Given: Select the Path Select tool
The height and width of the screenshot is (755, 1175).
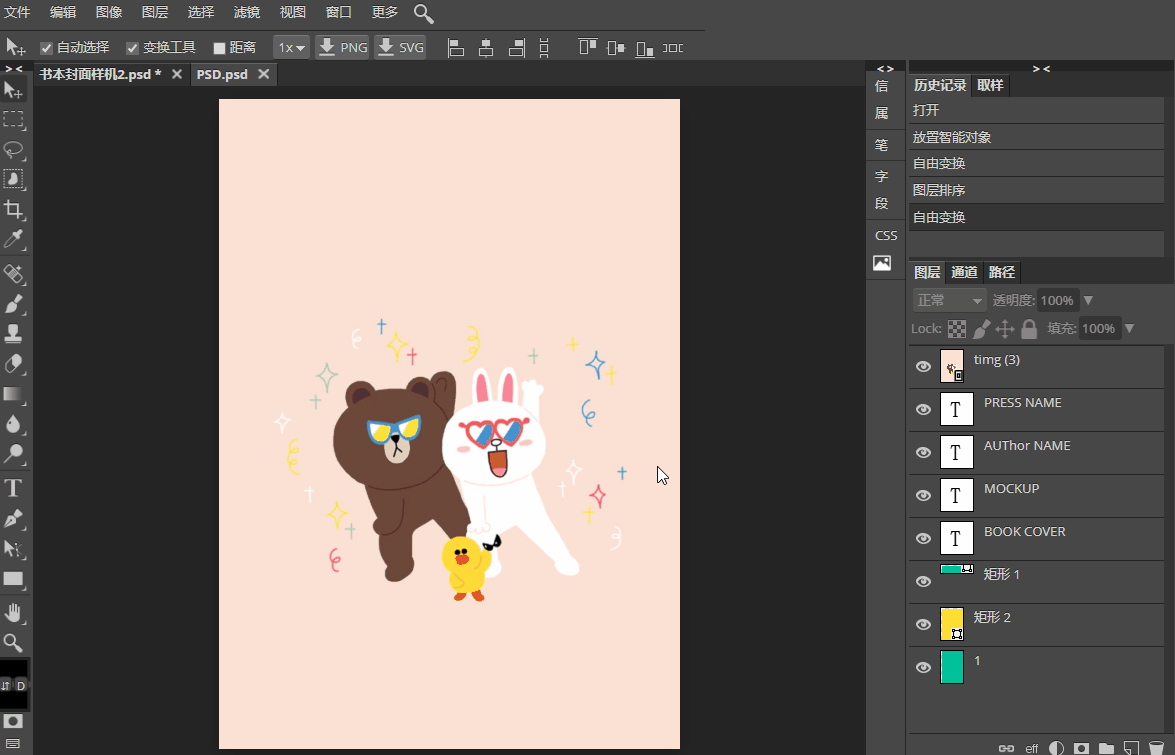Looking at the screenshot, I should click(x=13, y=548).
